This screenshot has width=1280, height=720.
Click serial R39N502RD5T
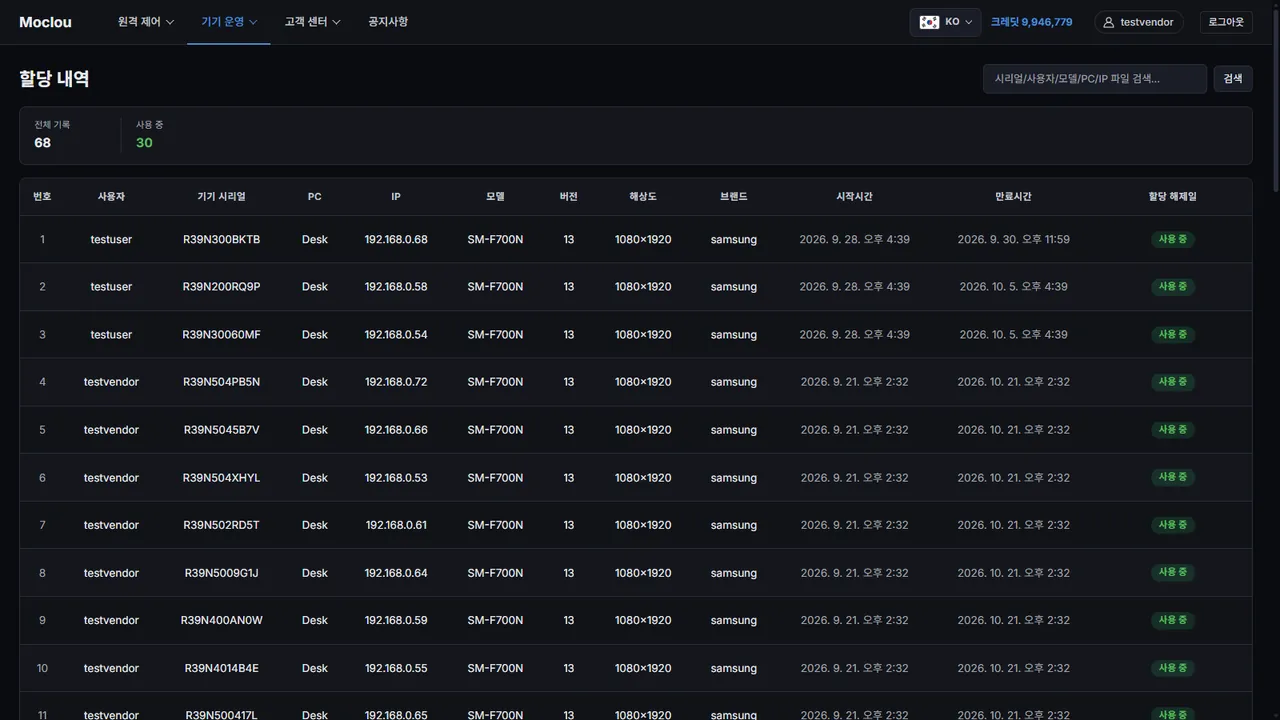[221, 525]
